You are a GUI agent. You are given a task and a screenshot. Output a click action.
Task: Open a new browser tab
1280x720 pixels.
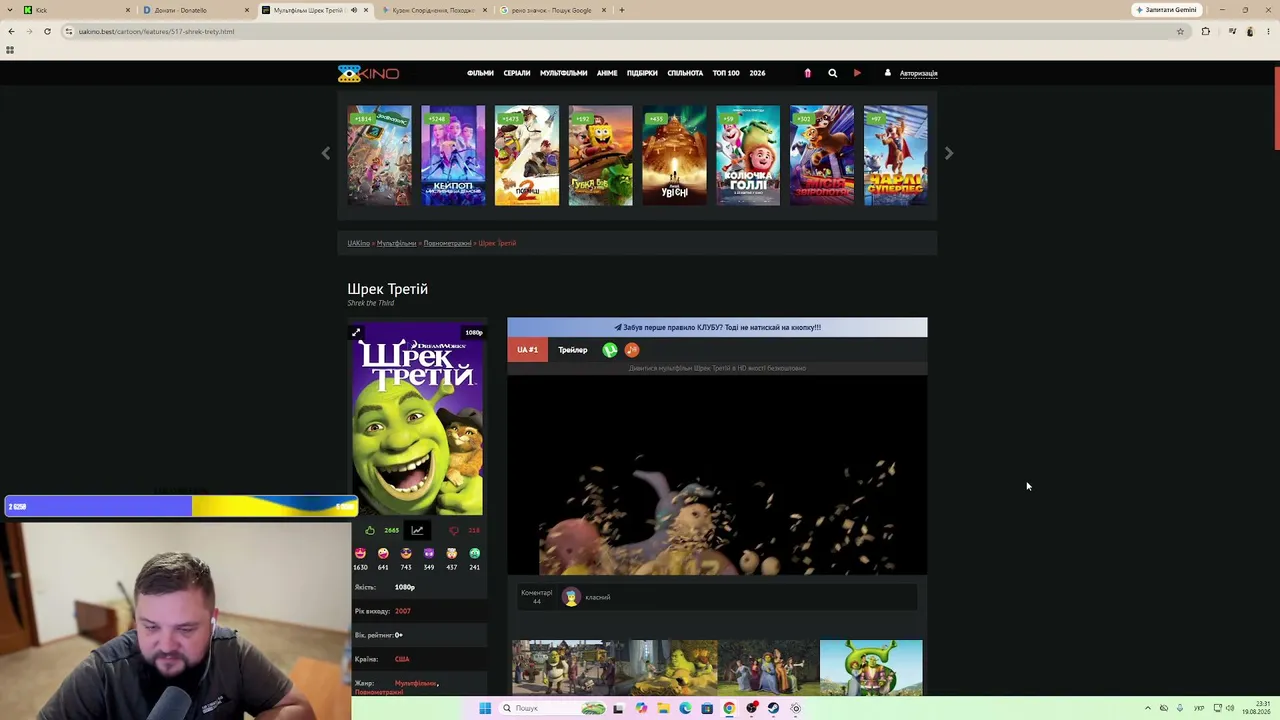[x=622, y=10]
